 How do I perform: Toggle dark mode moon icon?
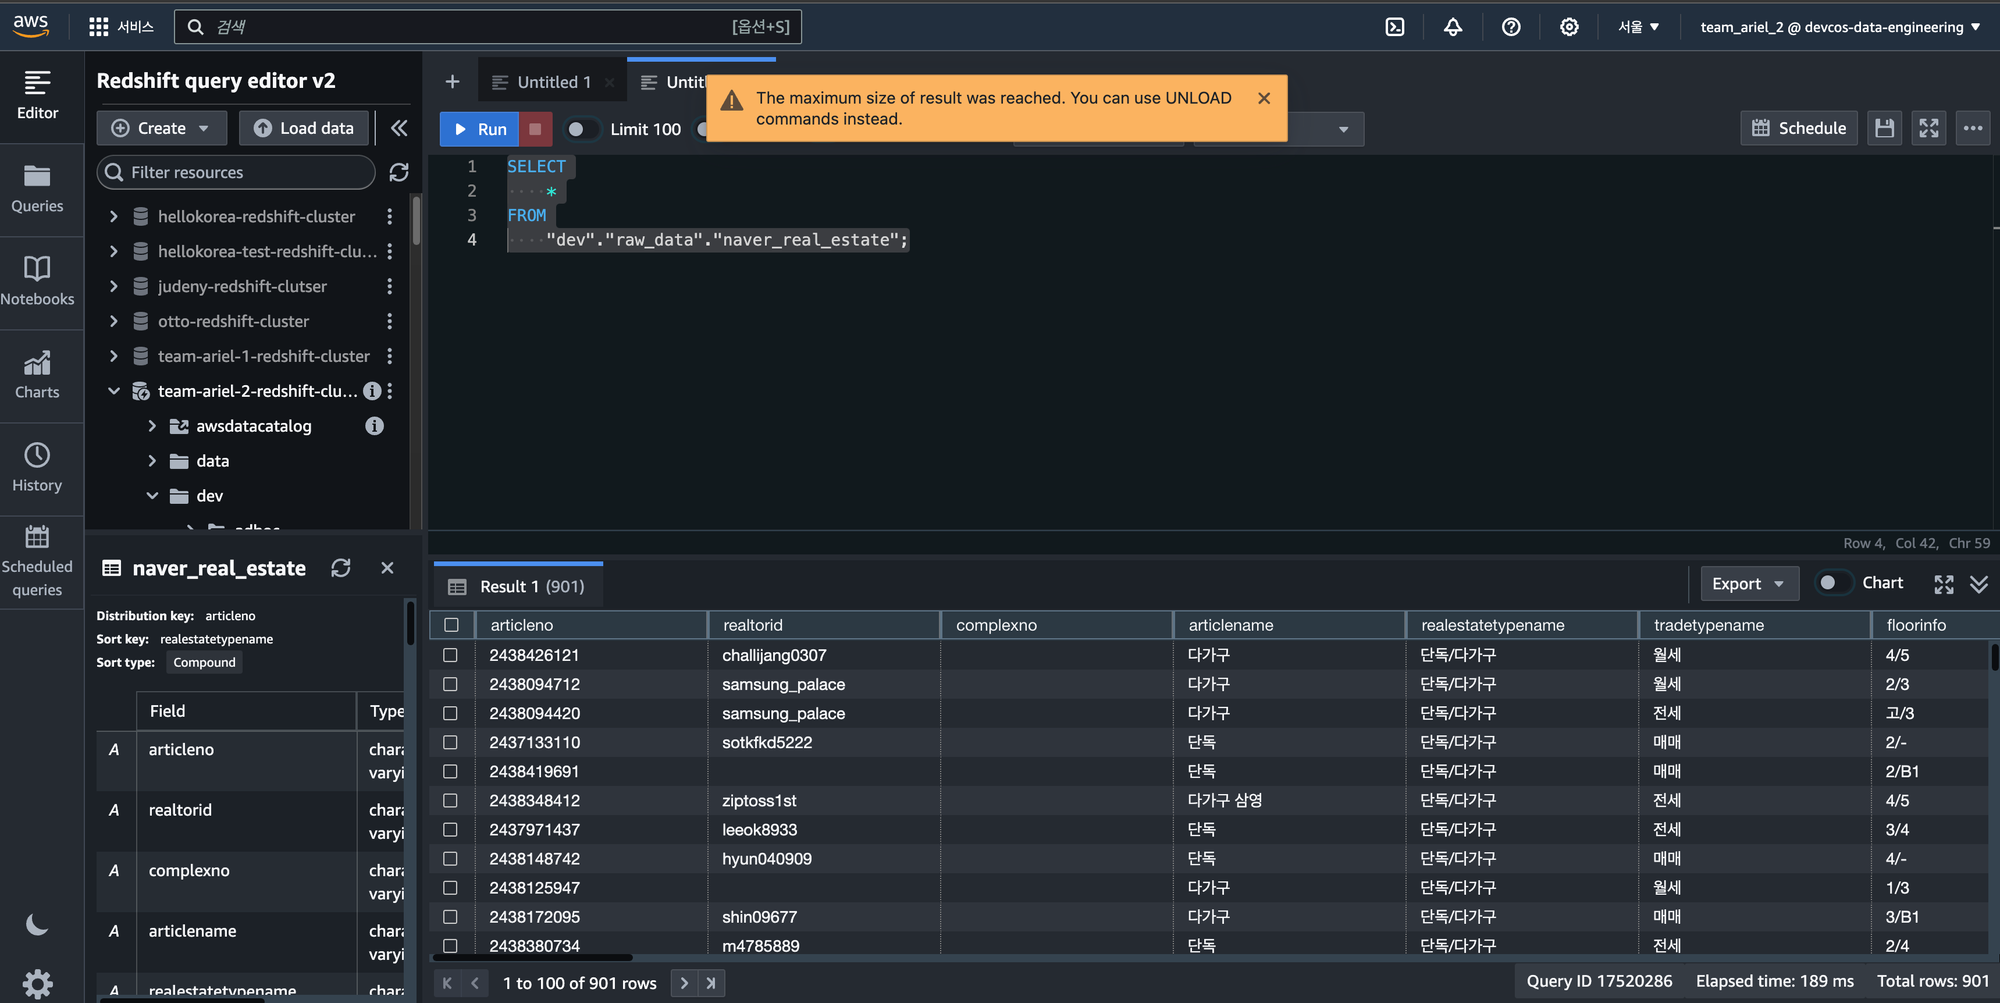point(37,925)
